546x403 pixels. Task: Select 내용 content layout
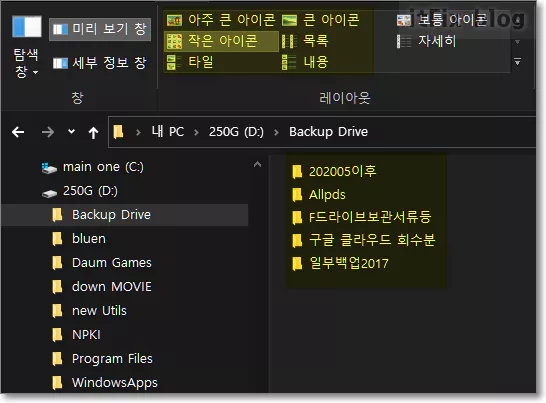[x=305, y=62]
